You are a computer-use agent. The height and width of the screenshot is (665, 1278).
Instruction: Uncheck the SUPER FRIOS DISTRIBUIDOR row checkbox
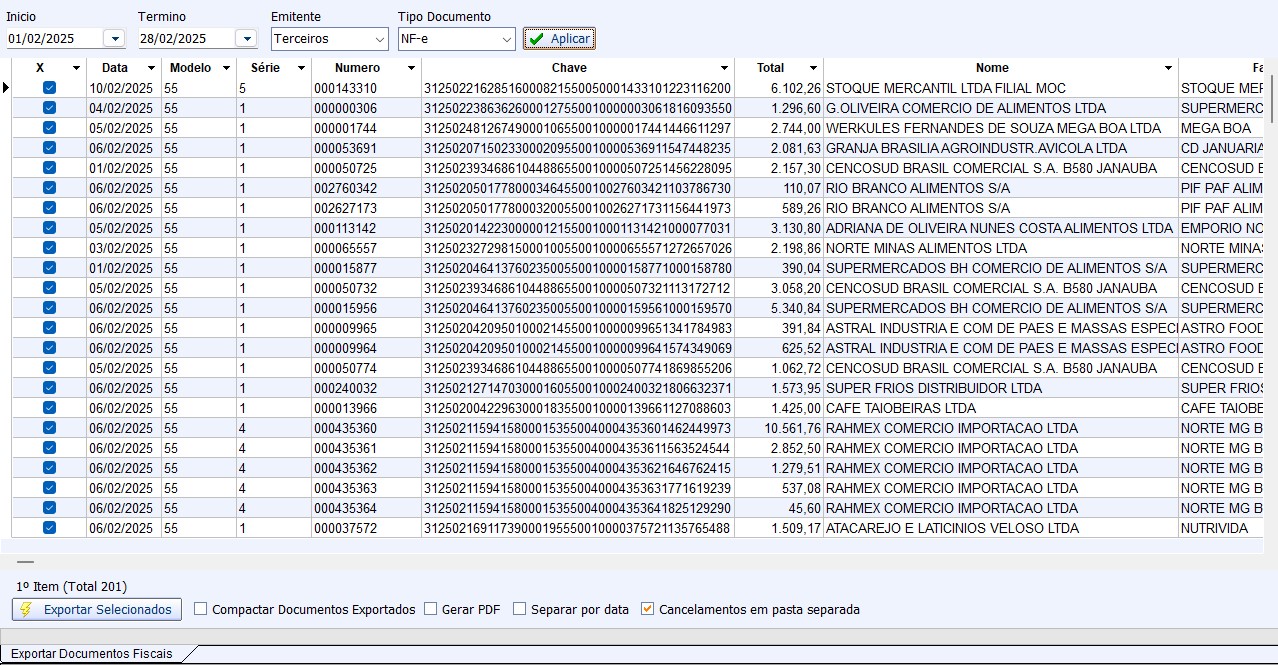click(49, 388)
